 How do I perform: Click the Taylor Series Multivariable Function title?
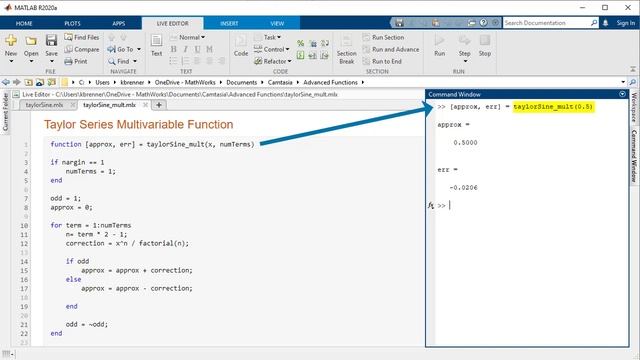tap(138, 124)
